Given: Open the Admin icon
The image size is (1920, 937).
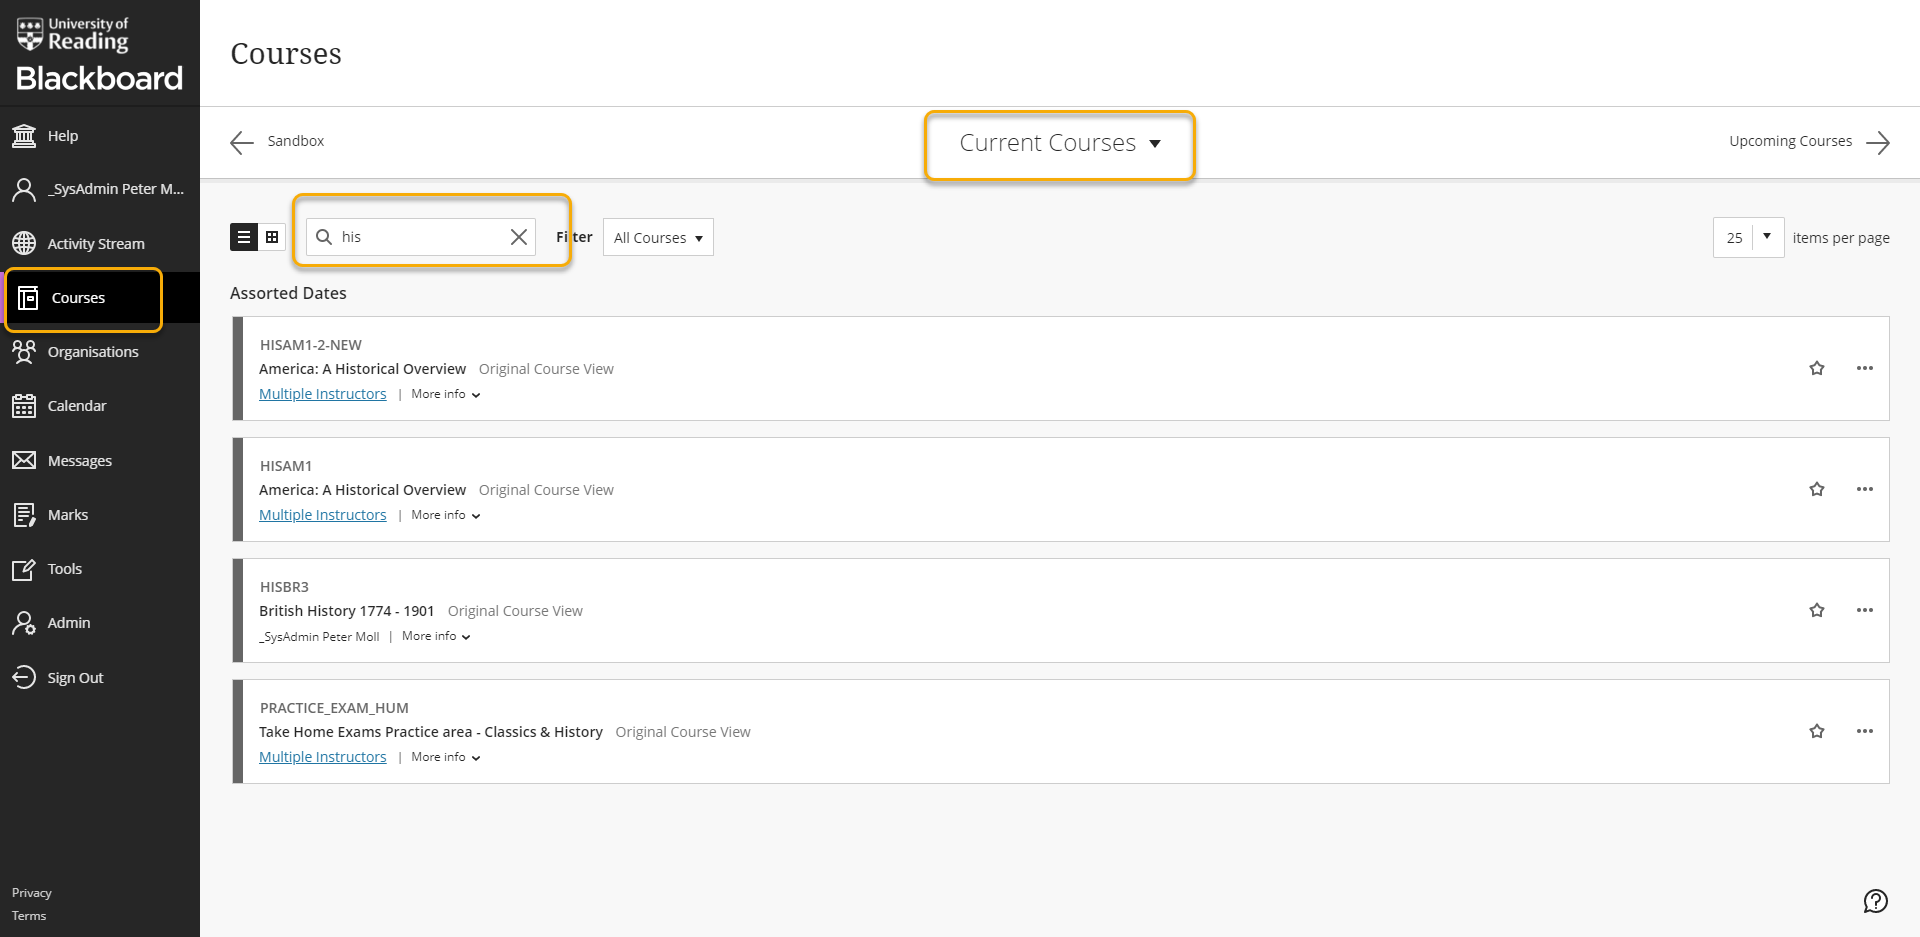Looking at the screenshot, I should [x=24, y=623].
